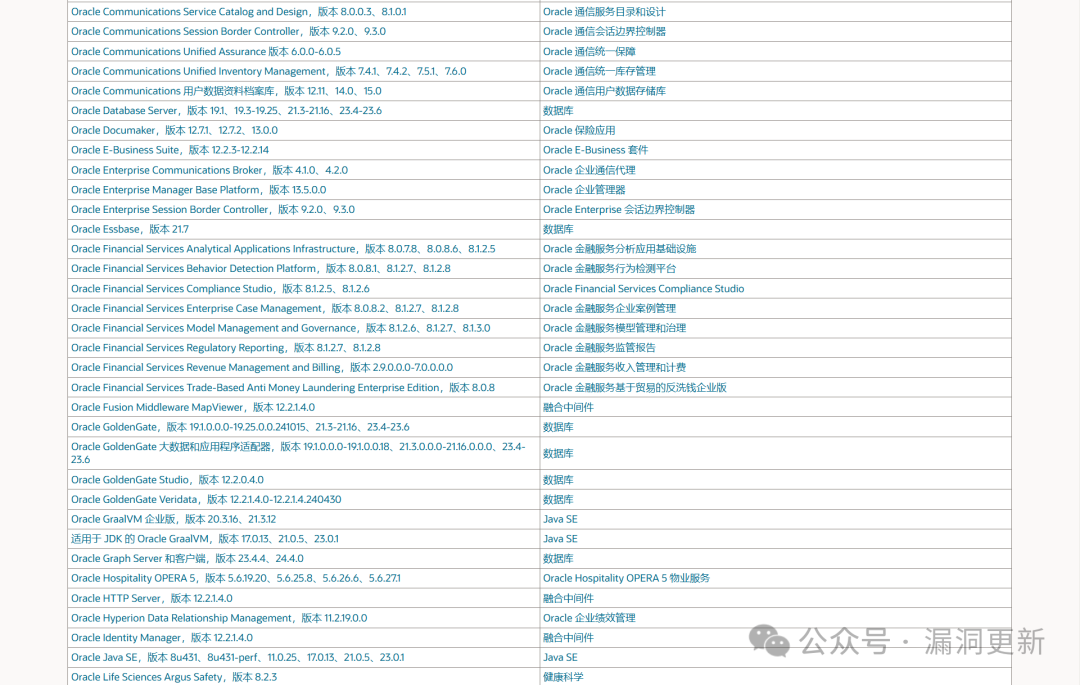Click Financial Services Compliance Studio 版本 8.1.2.5 link

(220, 289)
